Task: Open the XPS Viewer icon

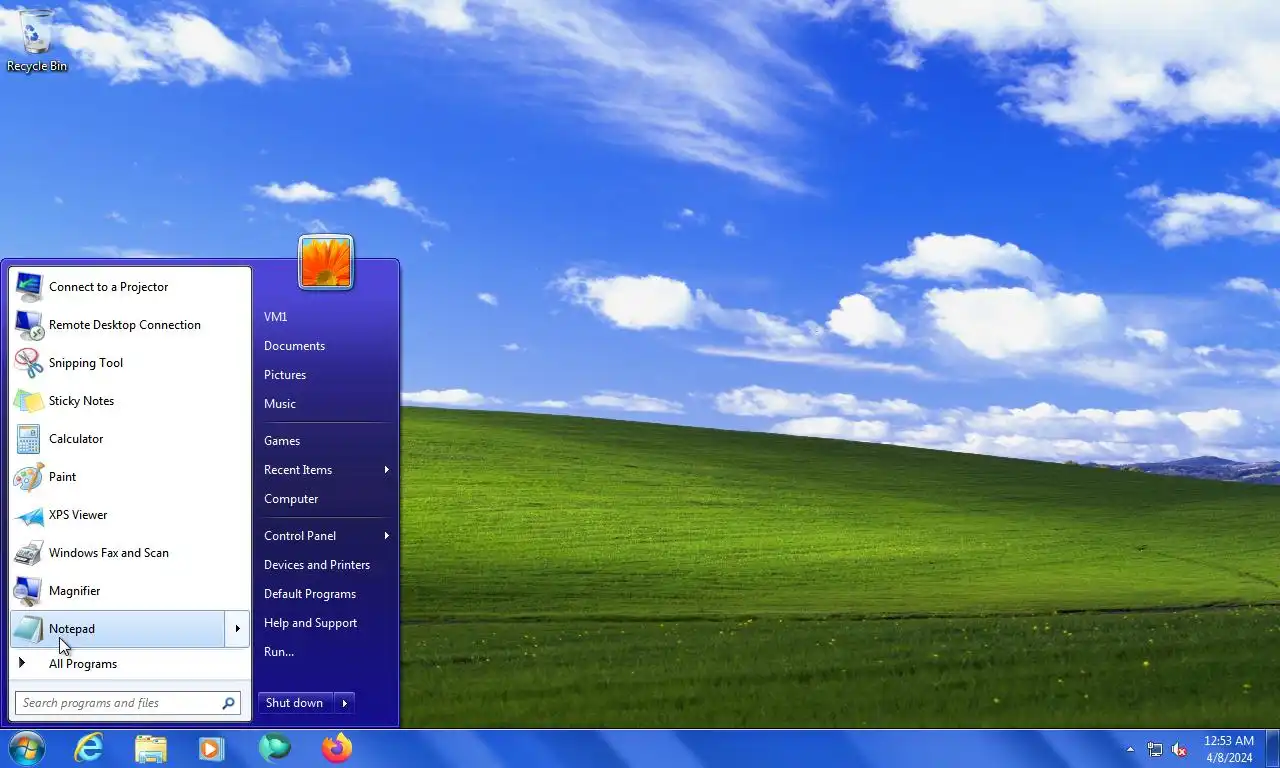Action: 28,515
